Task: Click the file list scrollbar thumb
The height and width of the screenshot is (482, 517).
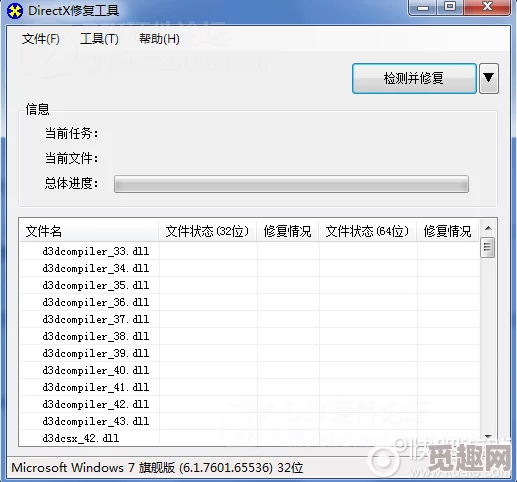Action: click(x=488, y=247)
